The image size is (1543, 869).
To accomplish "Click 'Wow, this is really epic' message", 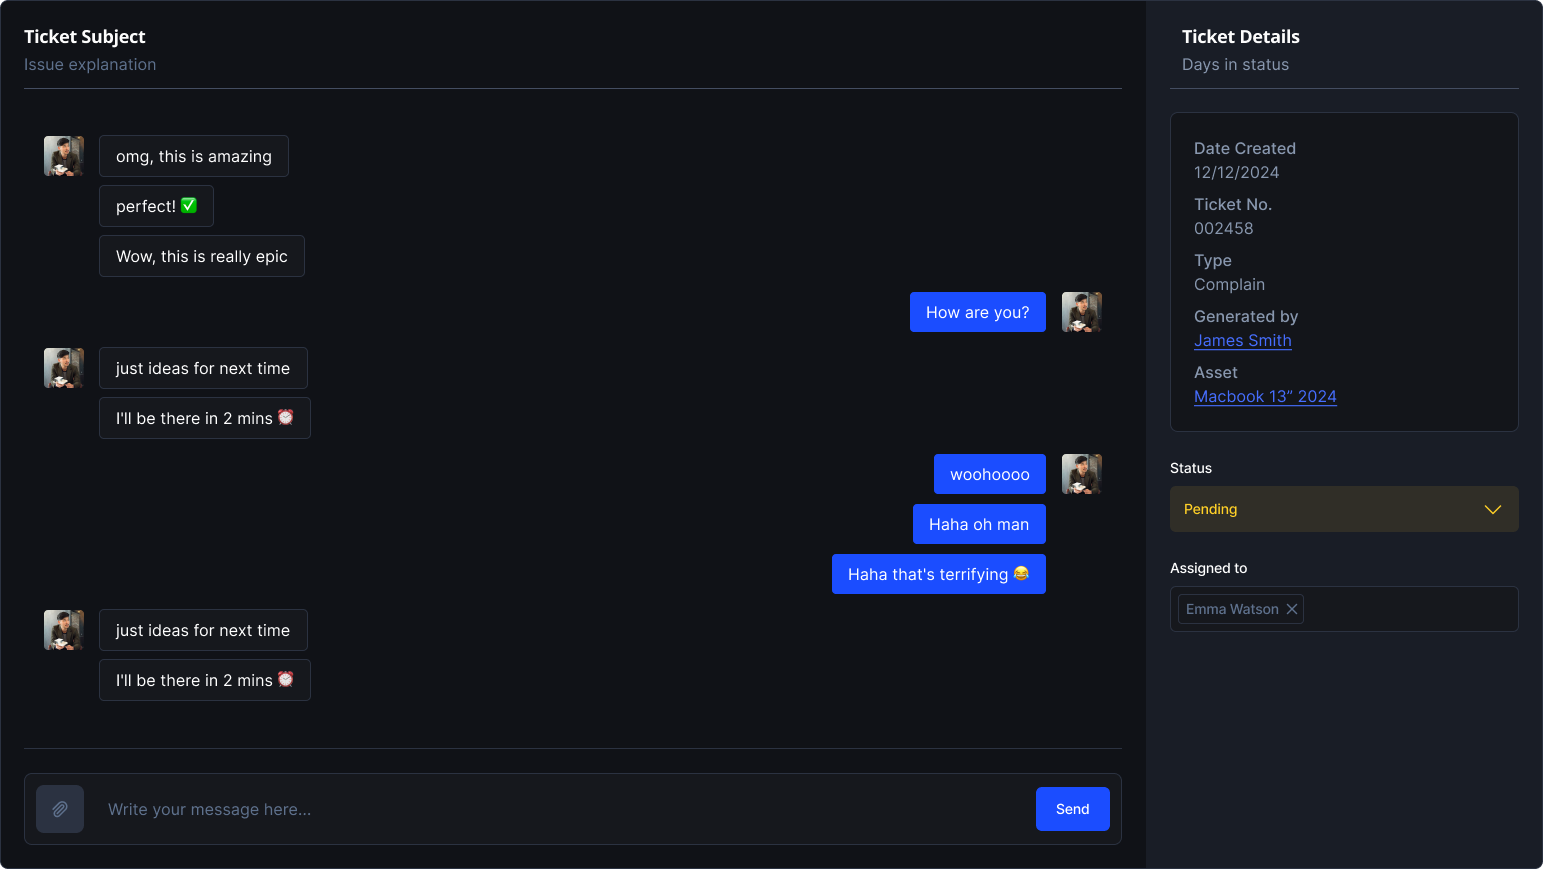I will (x=202, y=256).
